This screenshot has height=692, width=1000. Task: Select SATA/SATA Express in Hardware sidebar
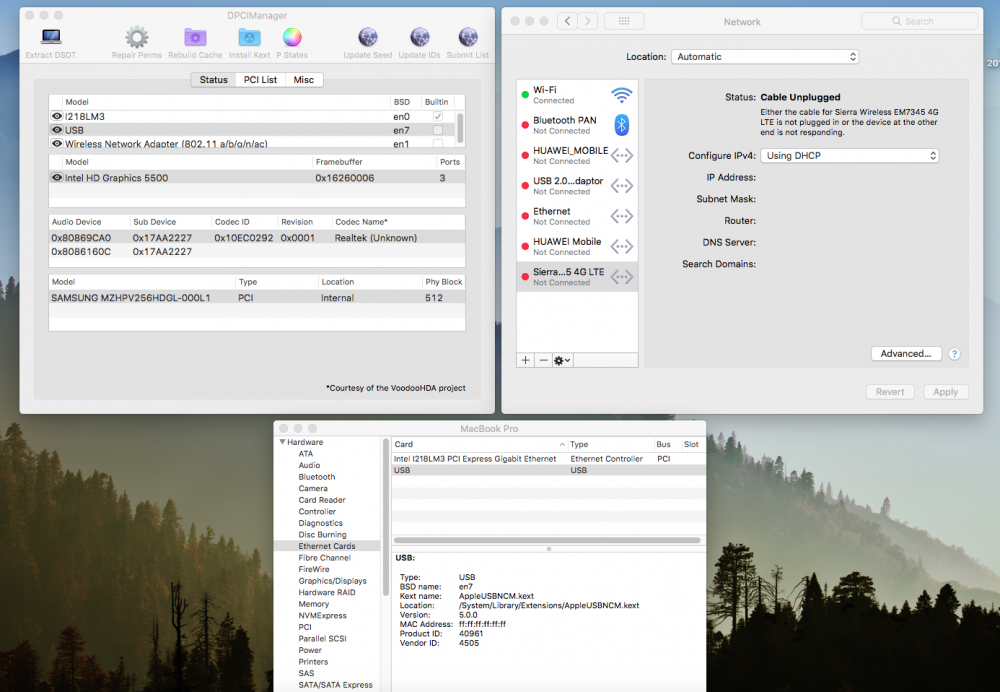pyautogui.click(x=335, y=685)
